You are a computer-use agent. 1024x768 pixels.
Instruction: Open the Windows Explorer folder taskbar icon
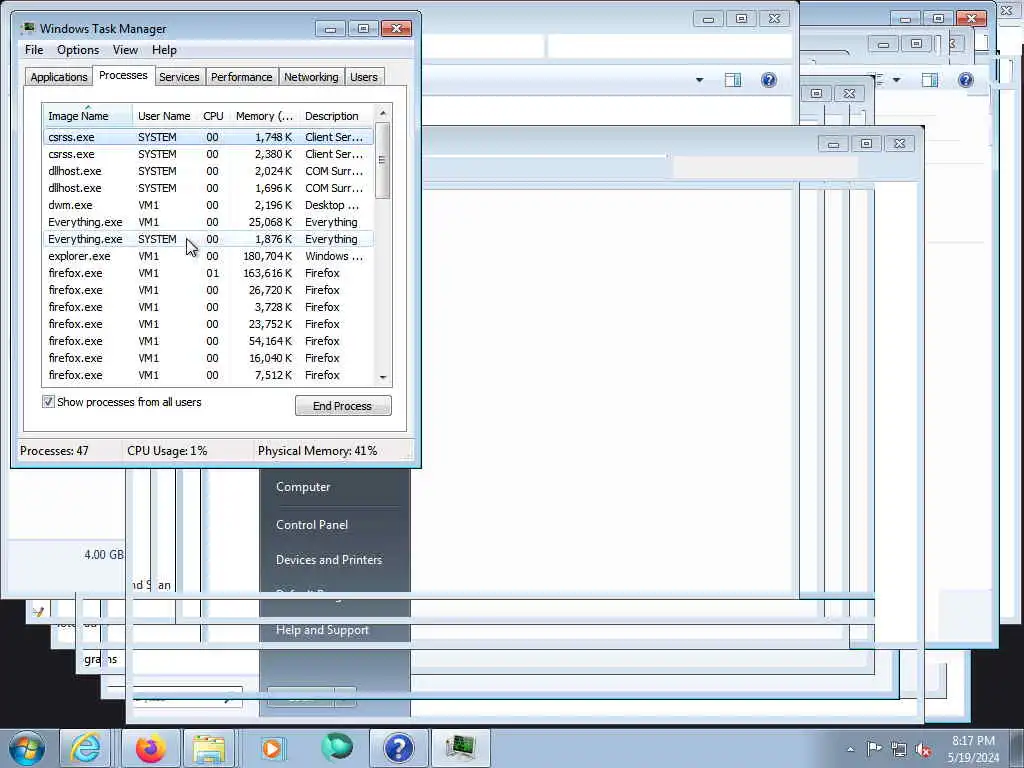click(x=209, y=748)
